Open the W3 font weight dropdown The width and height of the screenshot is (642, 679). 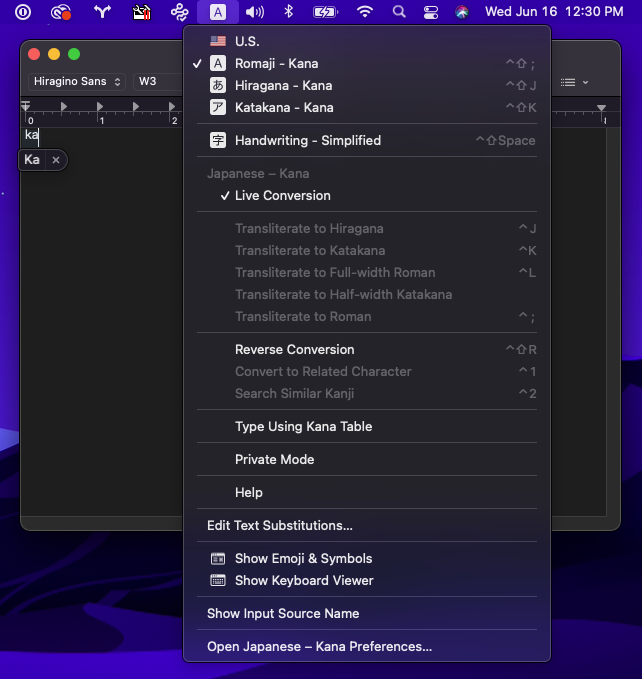click(x=158, y=81)
